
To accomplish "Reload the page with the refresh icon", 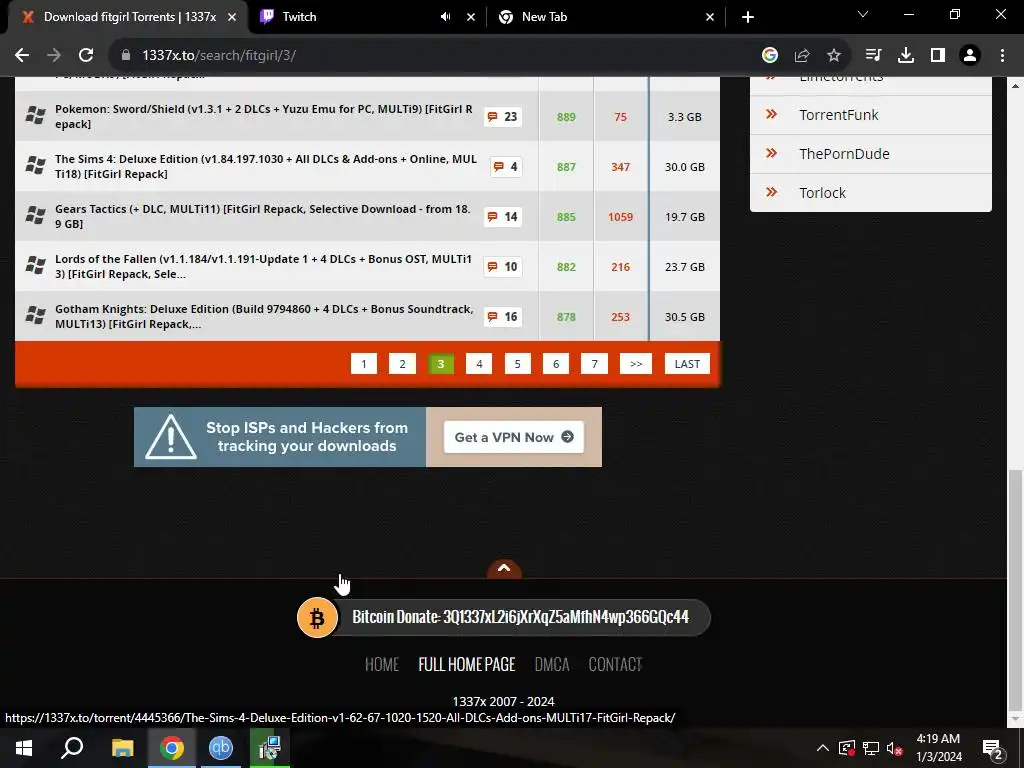I will (86, 56).
